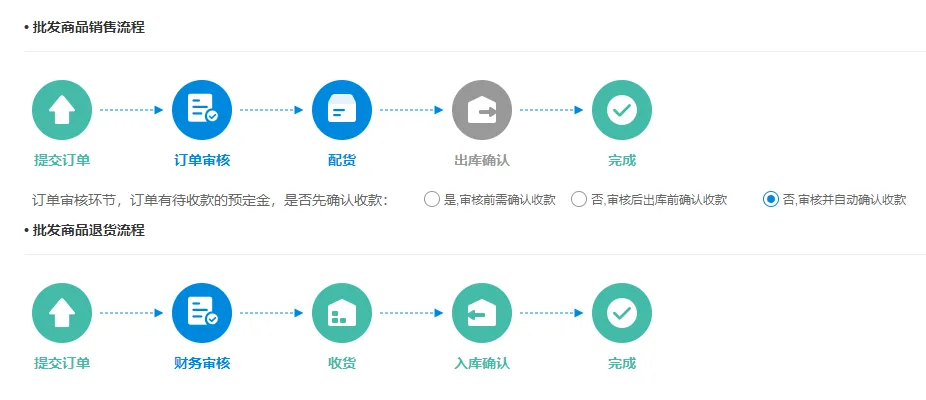Click the 出库确认 text label
The image size is (926, 400).
point(482,160)
